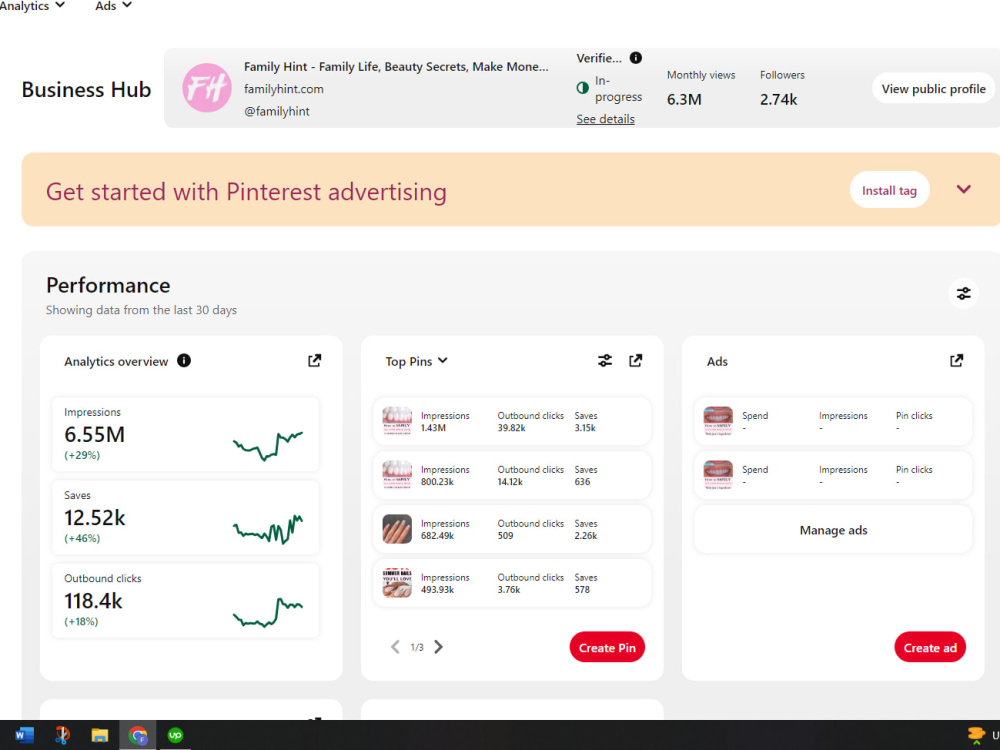Click the Impressions 6.55M card
The image size is (1000, 750).
click(x=186, y=434)
